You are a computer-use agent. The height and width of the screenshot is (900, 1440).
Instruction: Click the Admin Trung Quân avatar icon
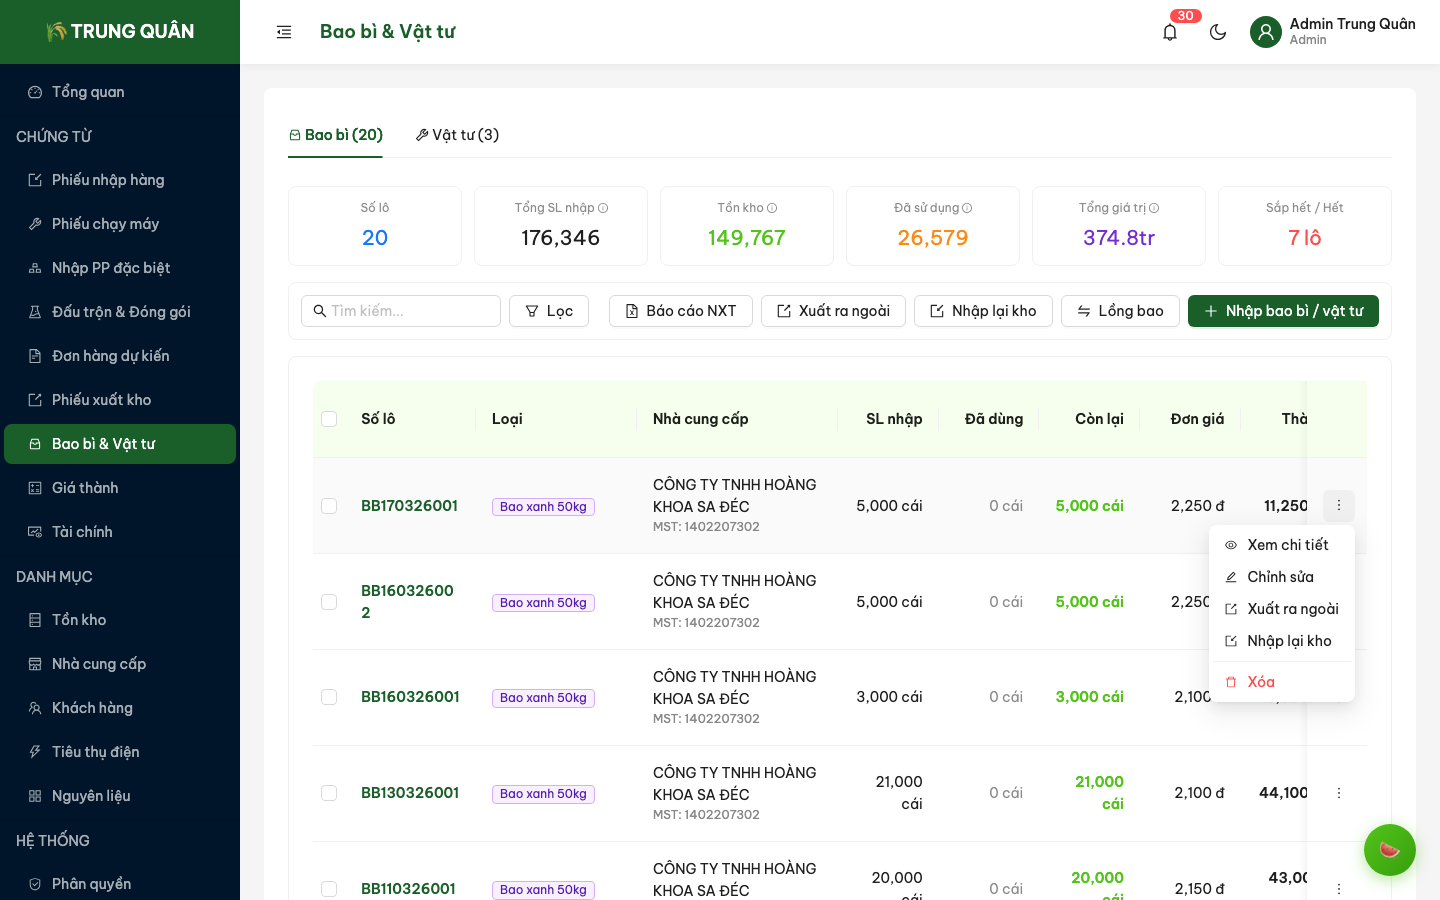click(x=1266, y=32)
